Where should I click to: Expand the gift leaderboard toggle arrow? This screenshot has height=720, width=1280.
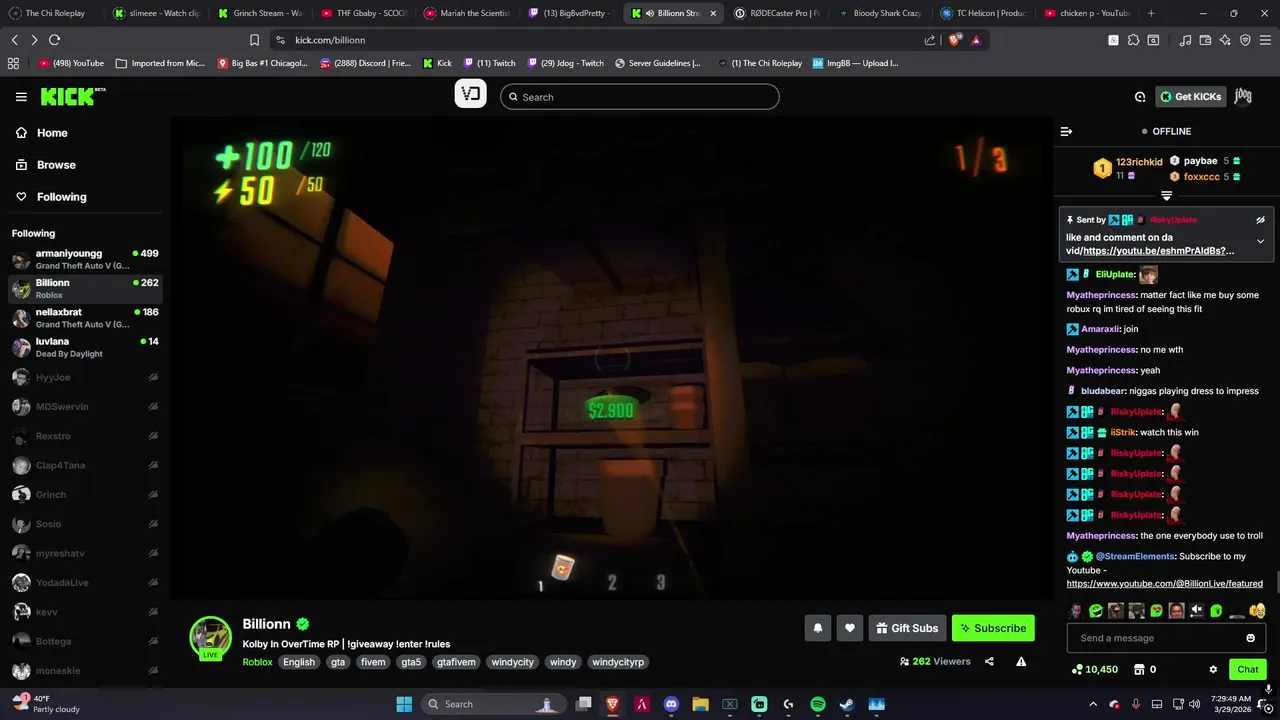coord(1166,196)
